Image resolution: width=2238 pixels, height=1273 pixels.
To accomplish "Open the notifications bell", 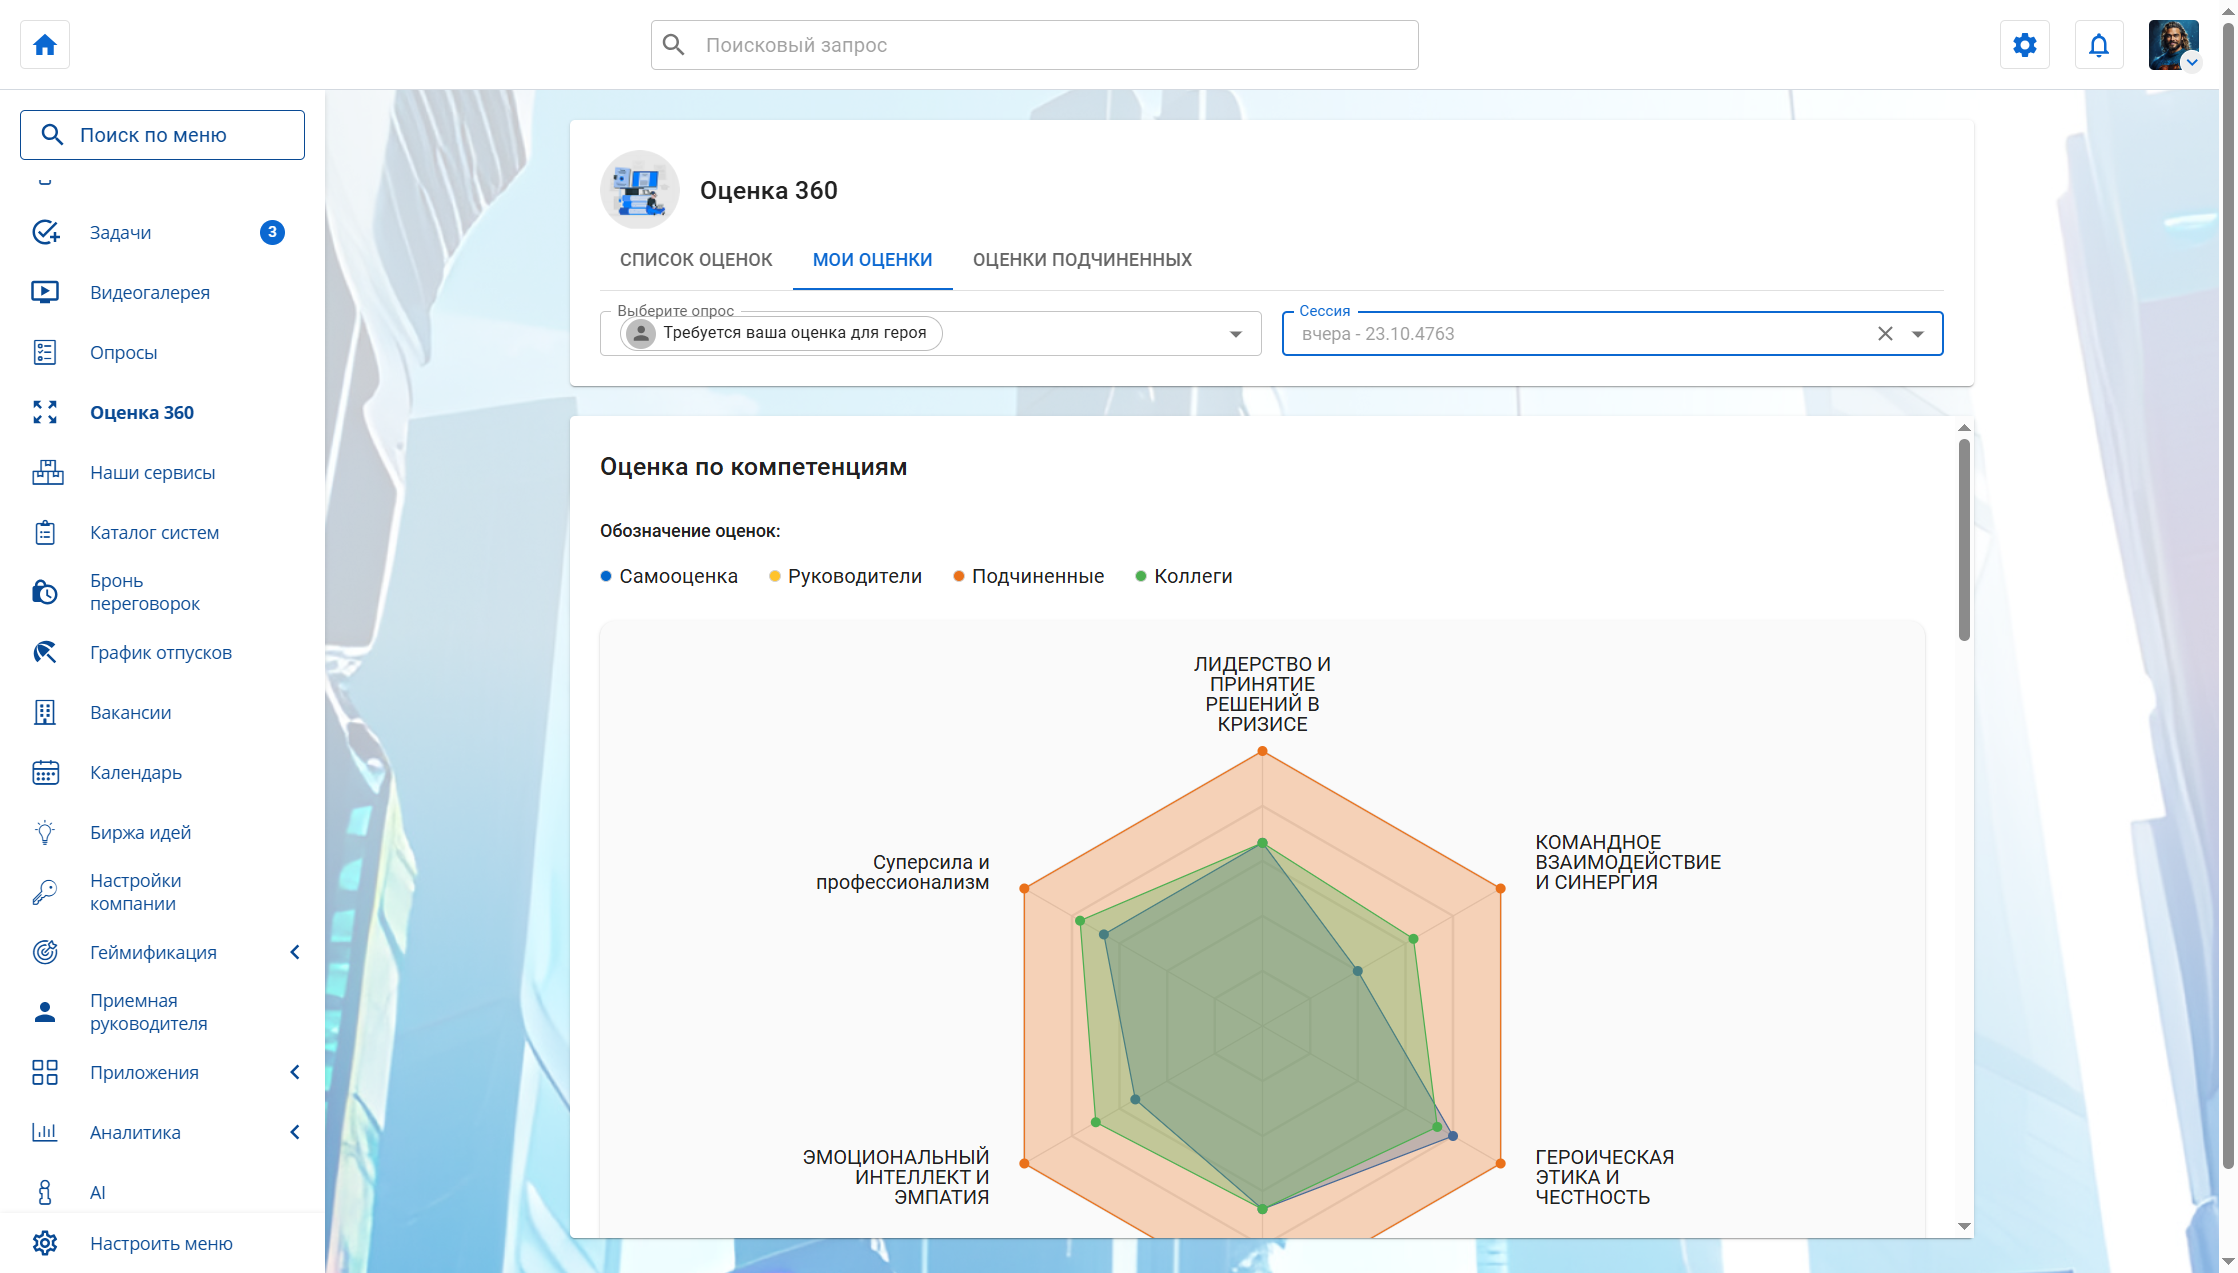I will [2098, 45].
